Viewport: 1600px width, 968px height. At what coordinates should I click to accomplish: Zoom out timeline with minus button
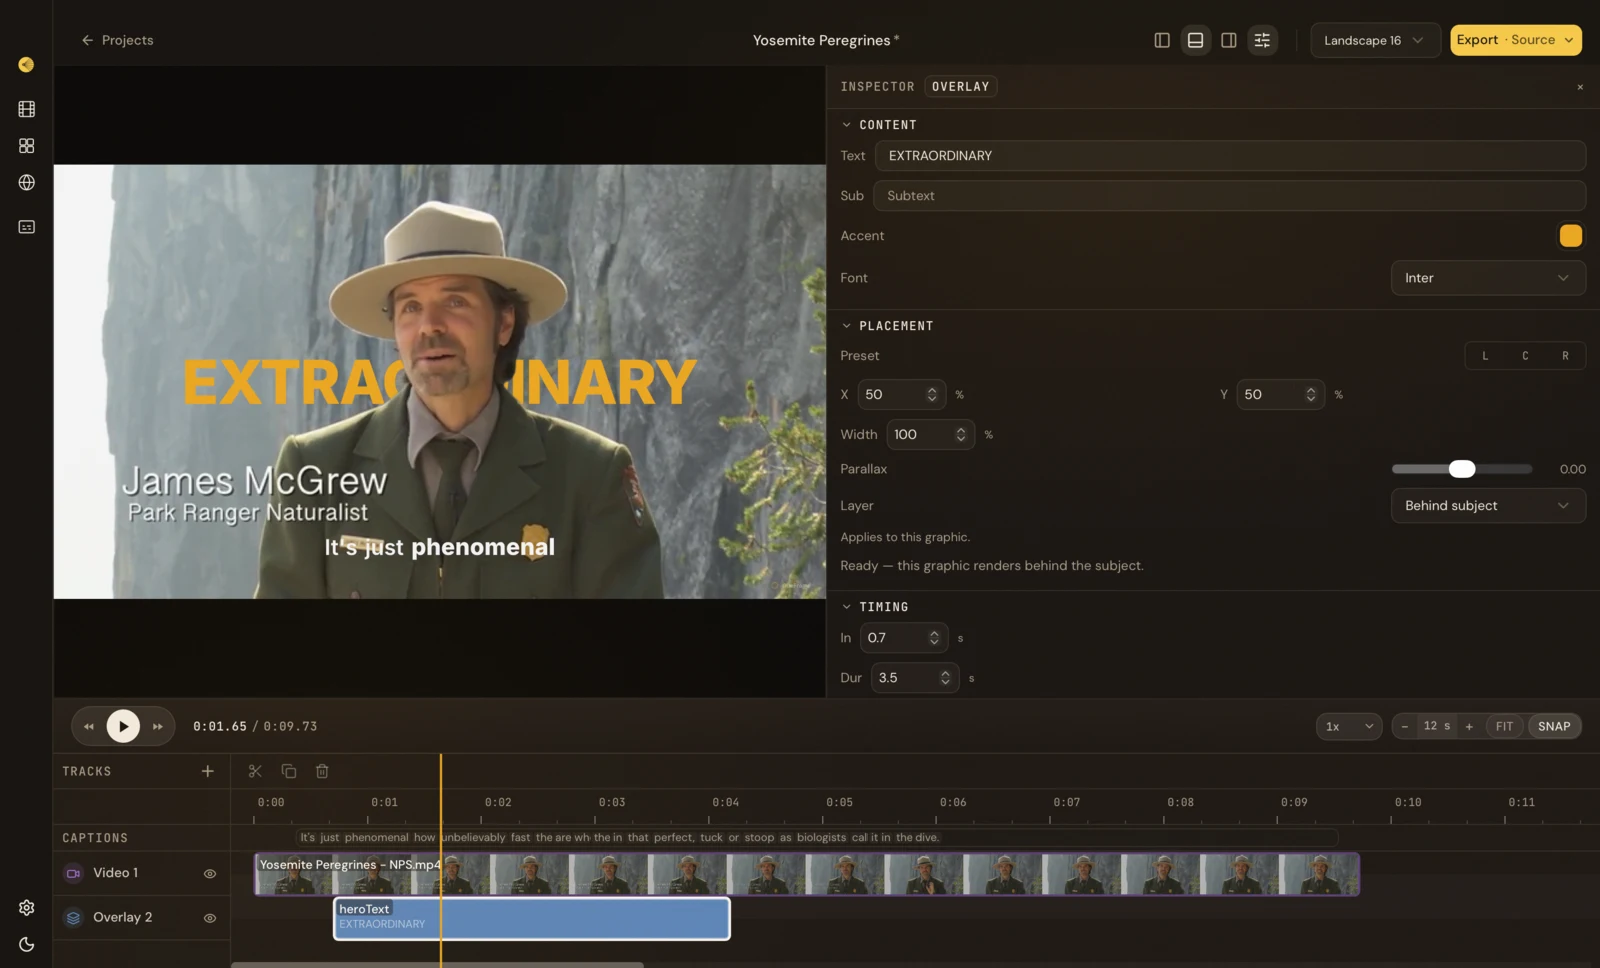[x=1405, y=726]
